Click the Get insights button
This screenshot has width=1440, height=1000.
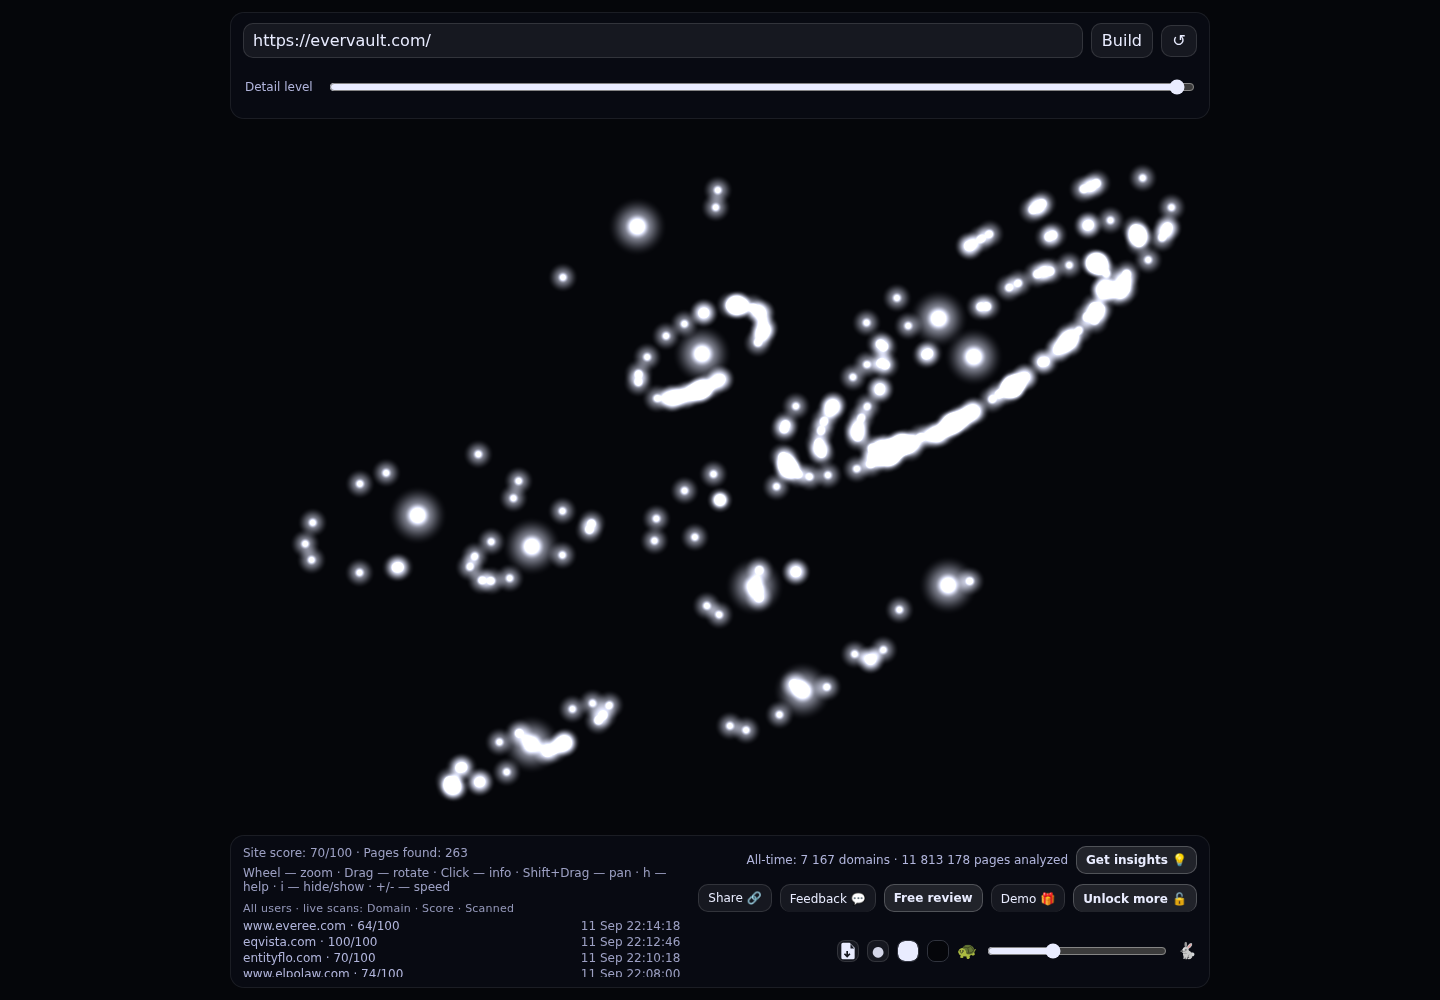pyautogui.click(x=1136, y=860)
